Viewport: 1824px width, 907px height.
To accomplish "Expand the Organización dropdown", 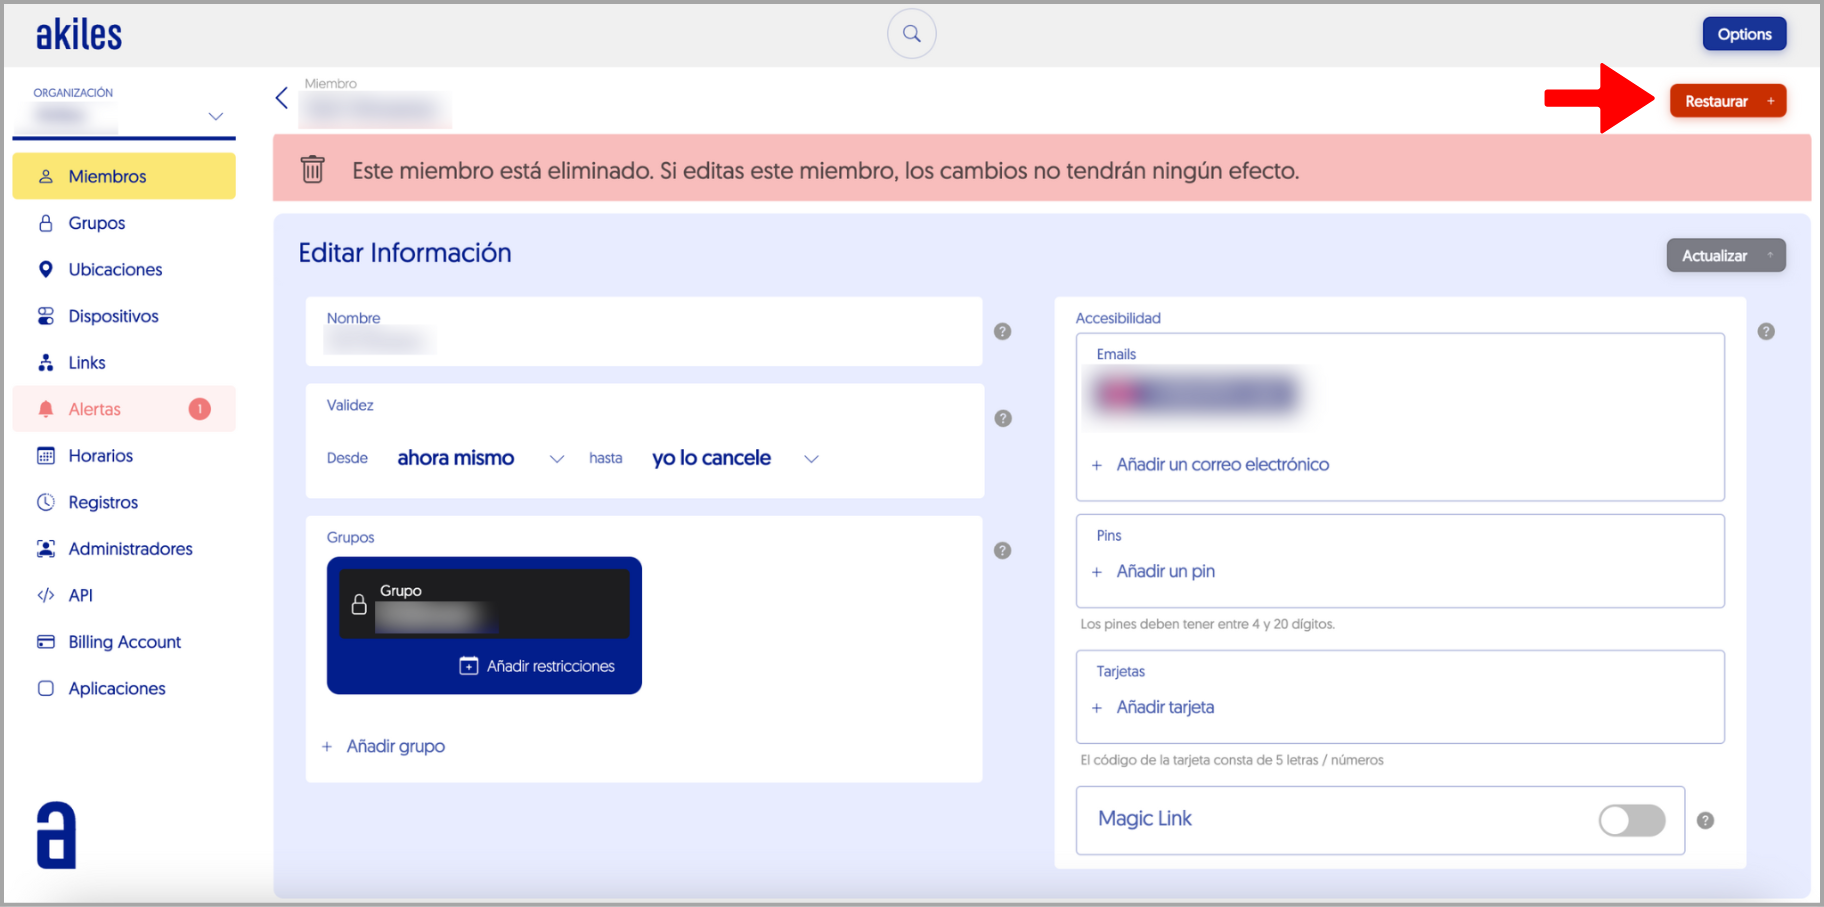I will coord(215,116).
